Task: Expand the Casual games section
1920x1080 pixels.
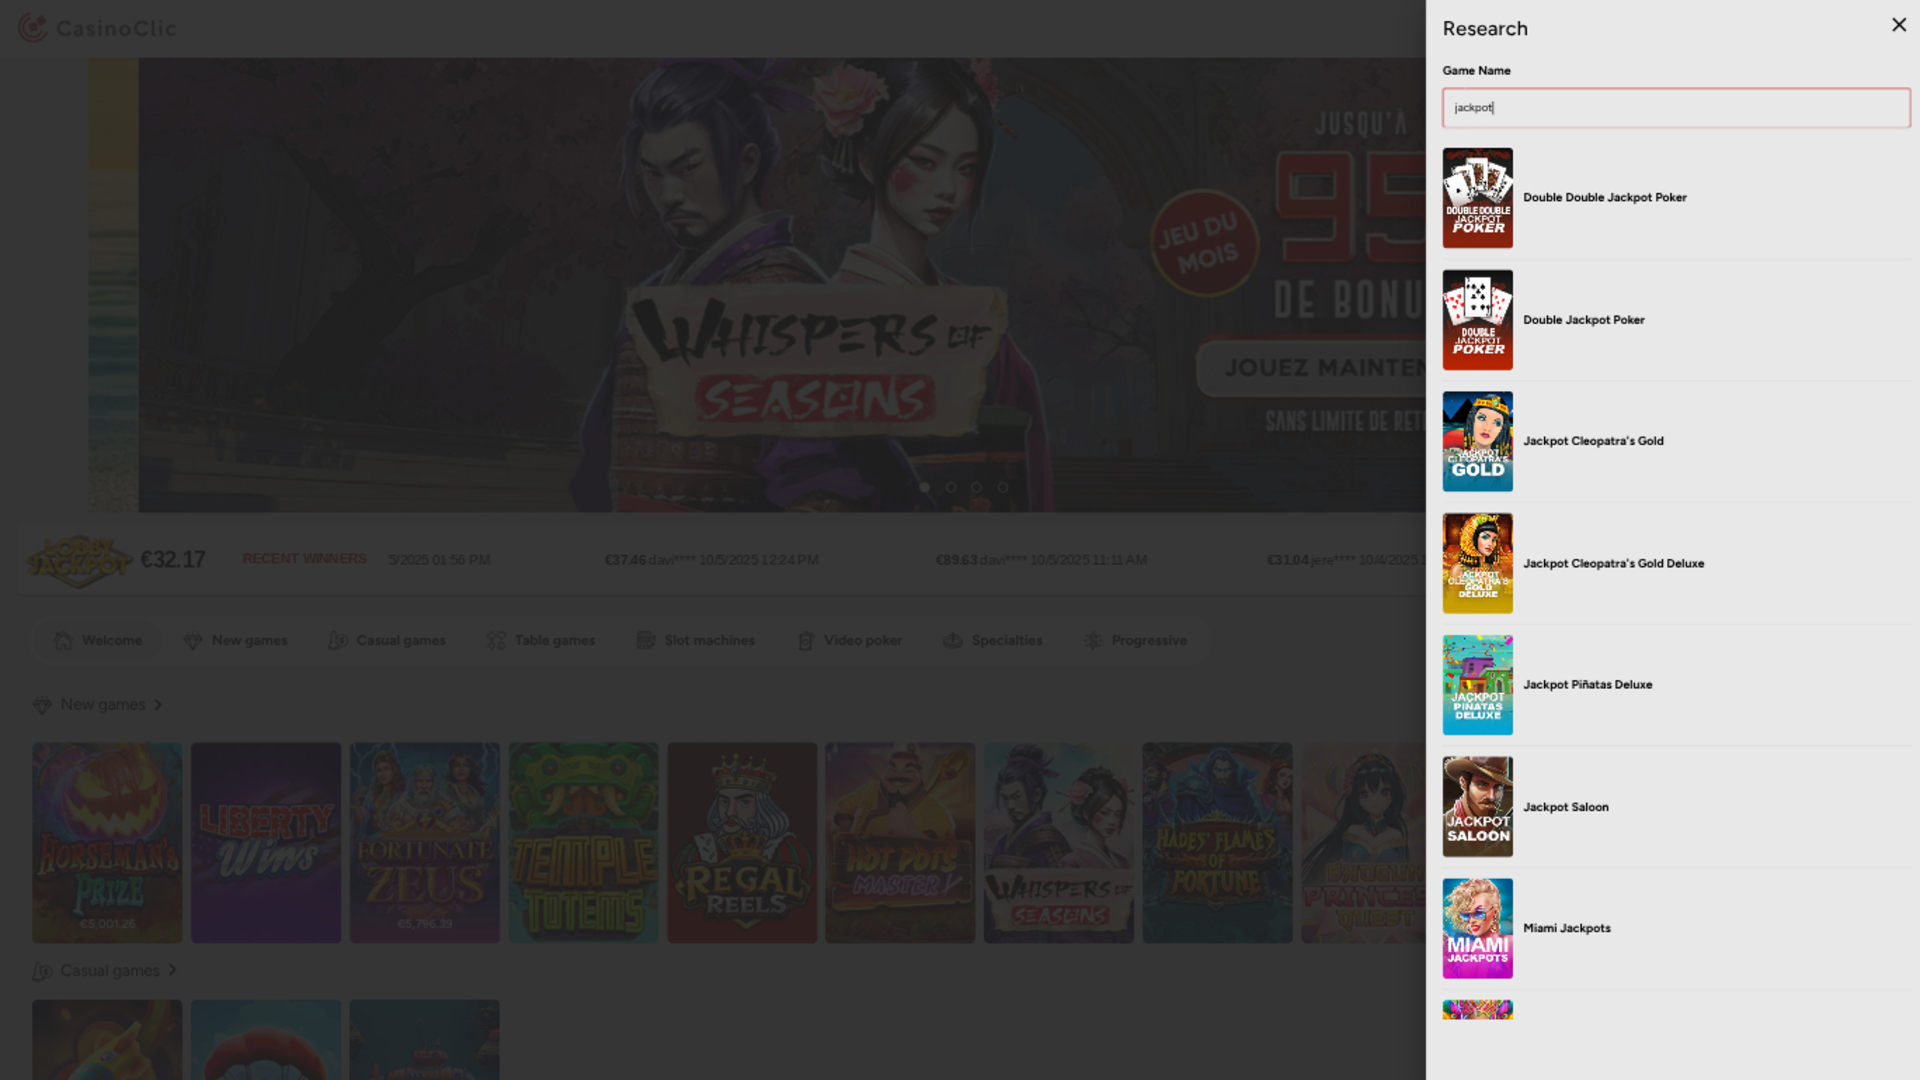Action: pos(105,970)
